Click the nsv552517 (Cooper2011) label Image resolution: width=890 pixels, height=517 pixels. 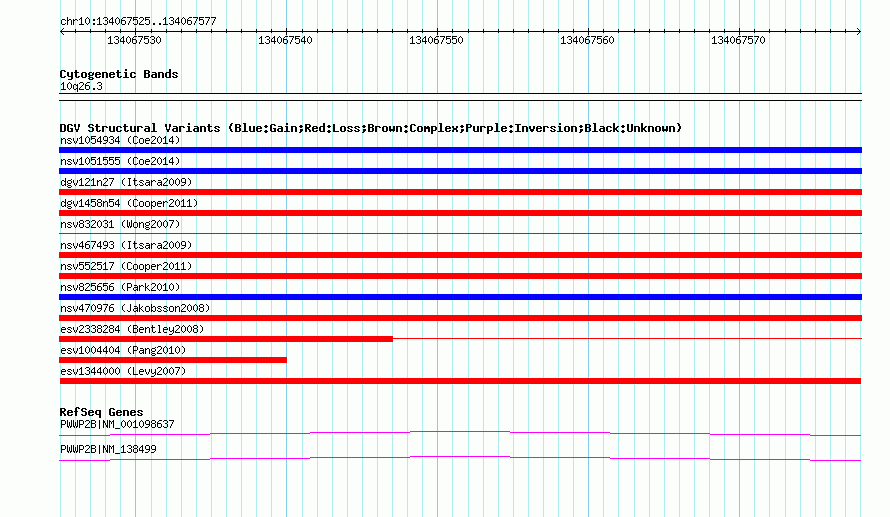click(x=126, y=266)
